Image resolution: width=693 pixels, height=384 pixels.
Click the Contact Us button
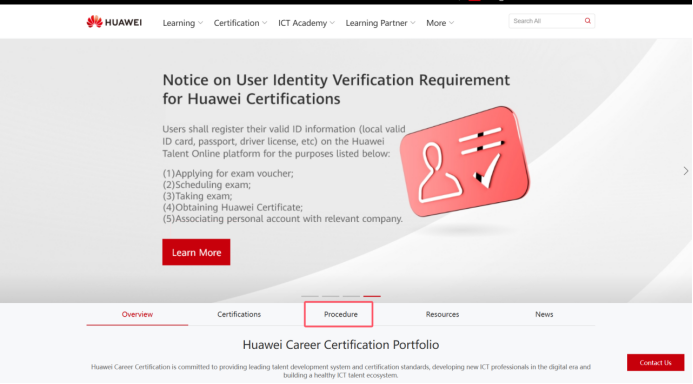click(x=655, y=362)
